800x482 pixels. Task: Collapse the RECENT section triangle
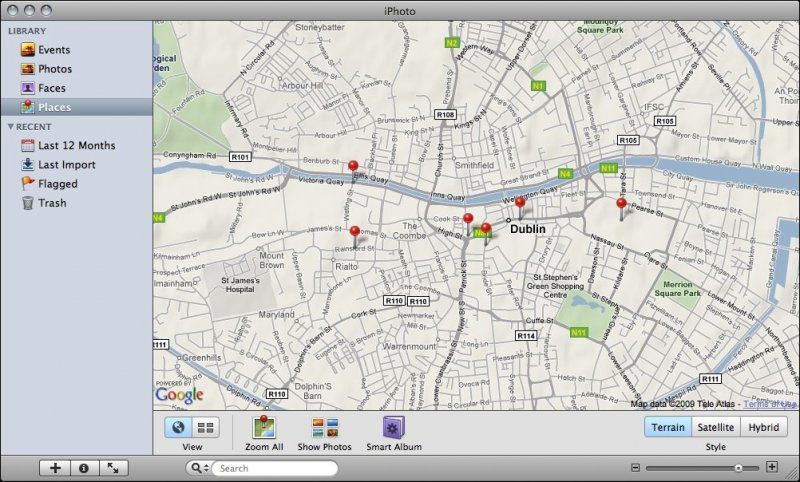click(10, 127)
